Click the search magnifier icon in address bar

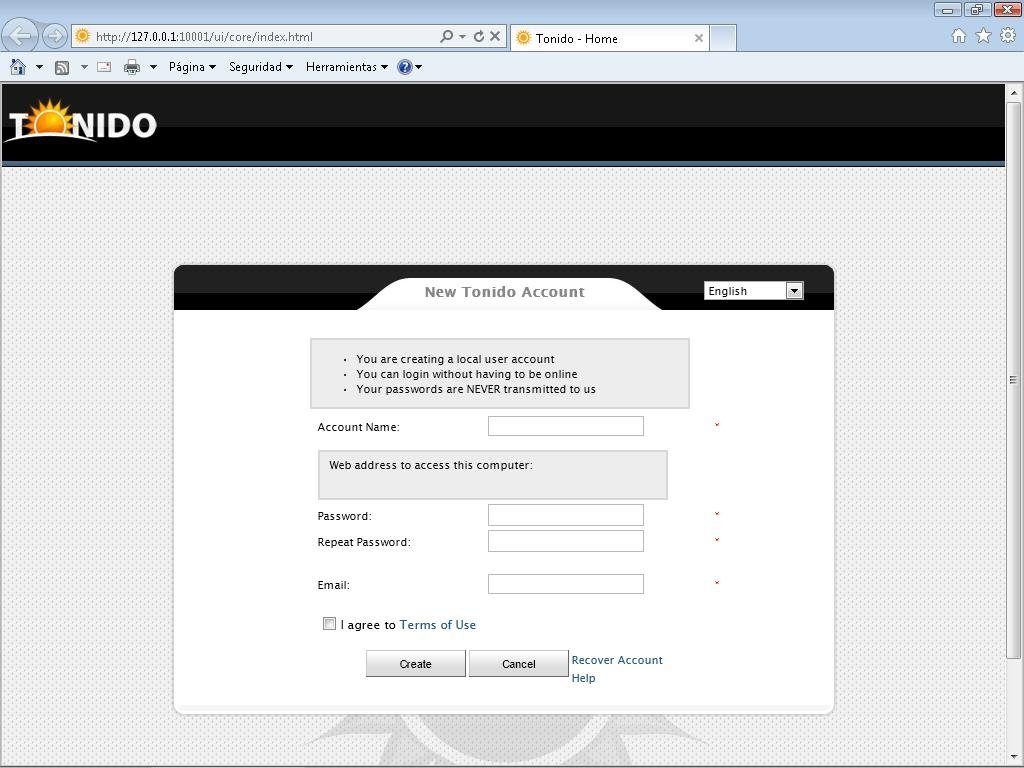click(x=446, y=37)
